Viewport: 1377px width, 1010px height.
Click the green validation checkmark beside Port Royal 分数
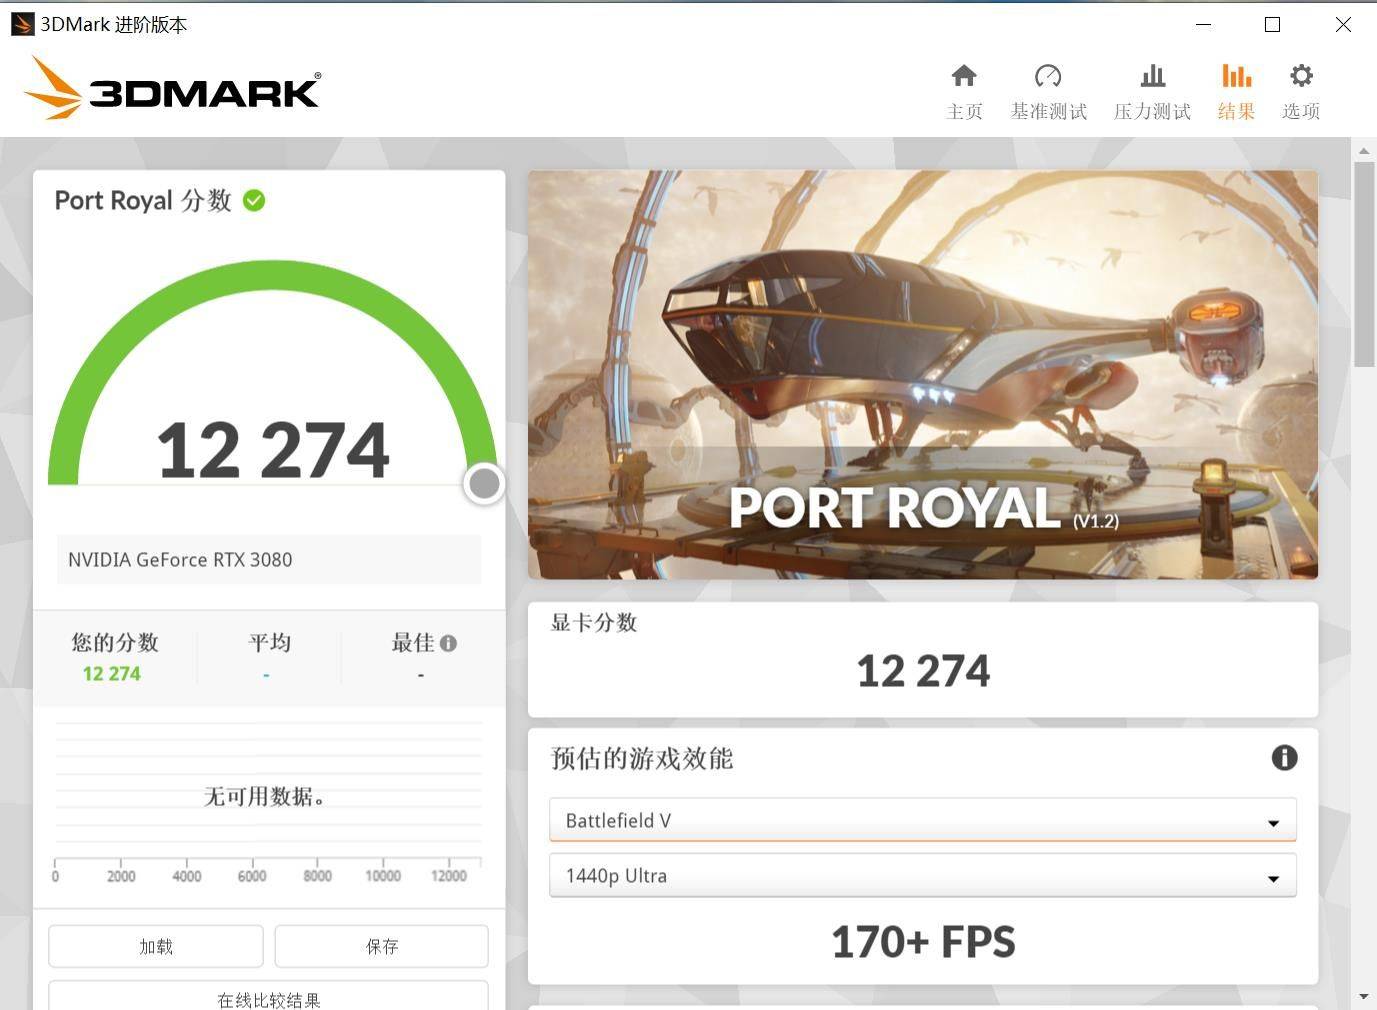(254, 200)
